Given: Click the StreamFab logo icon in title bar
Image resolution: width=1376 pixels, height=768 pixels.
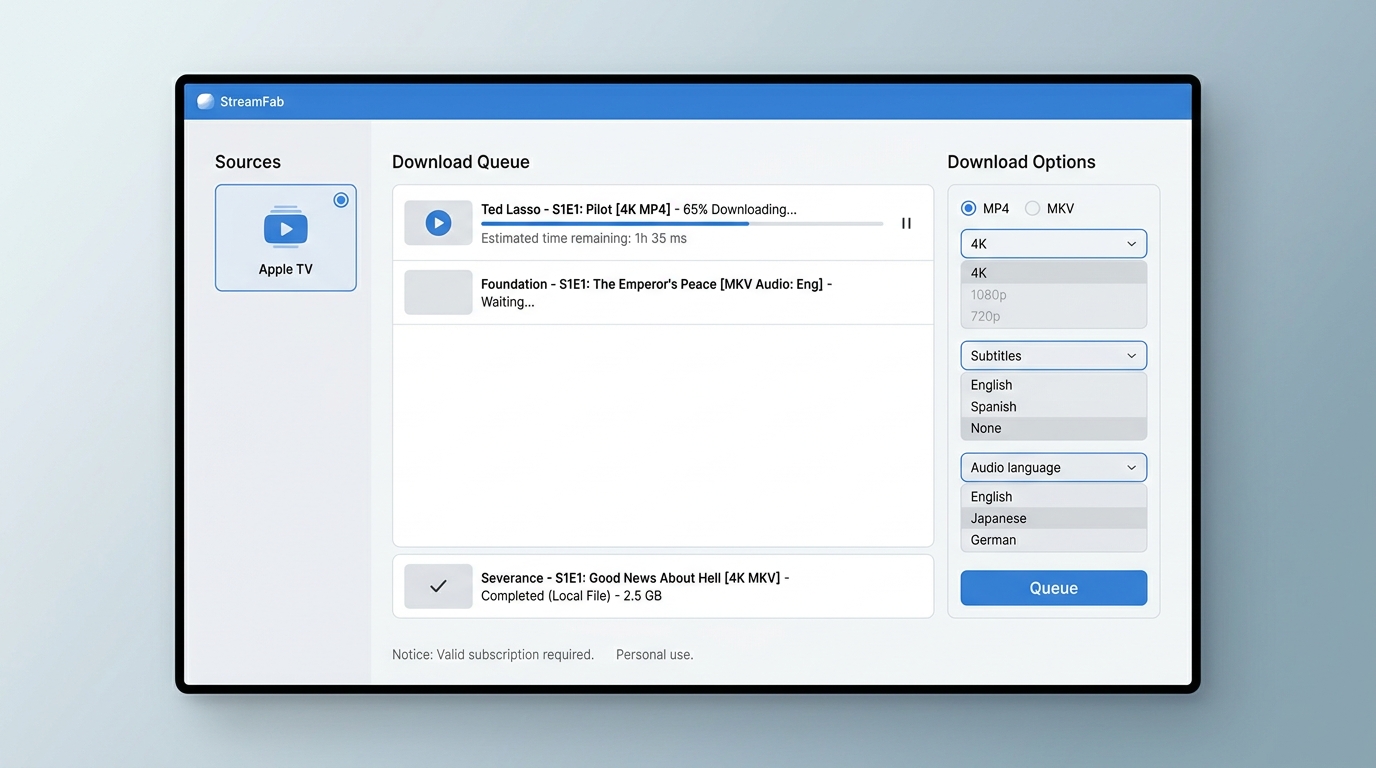Looking at the screenshot, I should pos(205,101).
